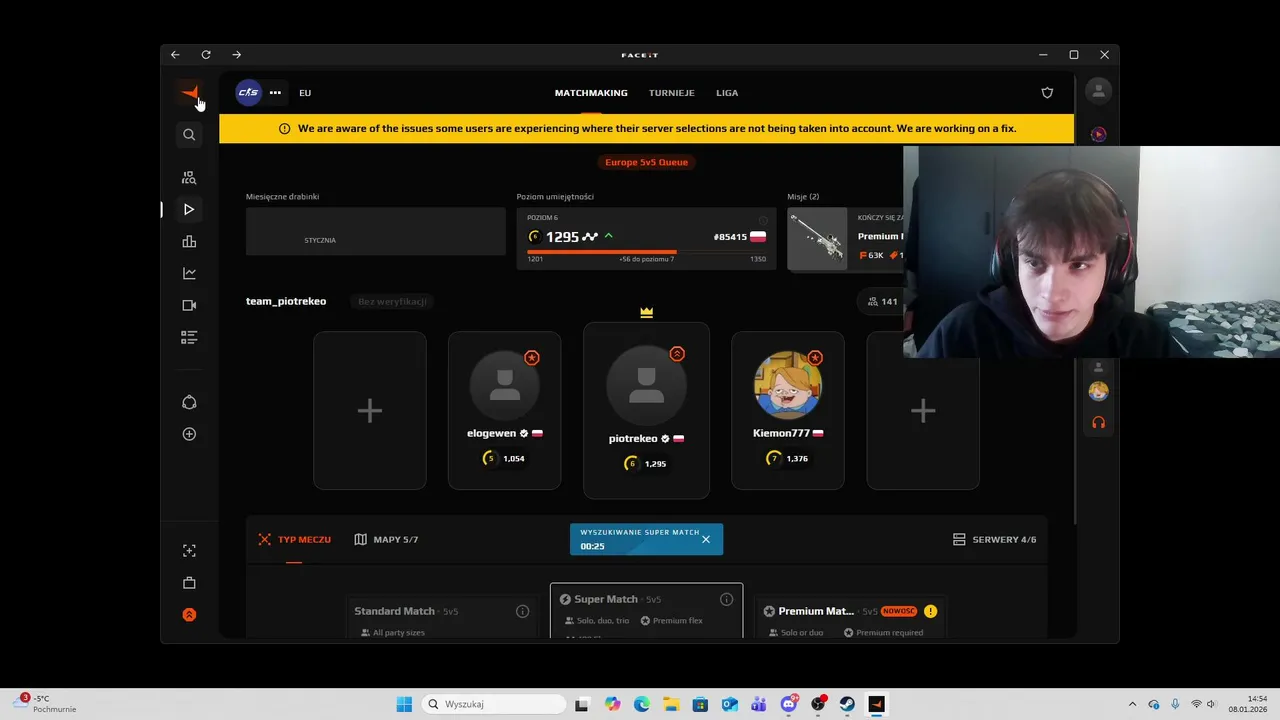This screenshot has height=720, width=1280.
Task: Open the shop shield icon in header
Action: (1047, 93)
